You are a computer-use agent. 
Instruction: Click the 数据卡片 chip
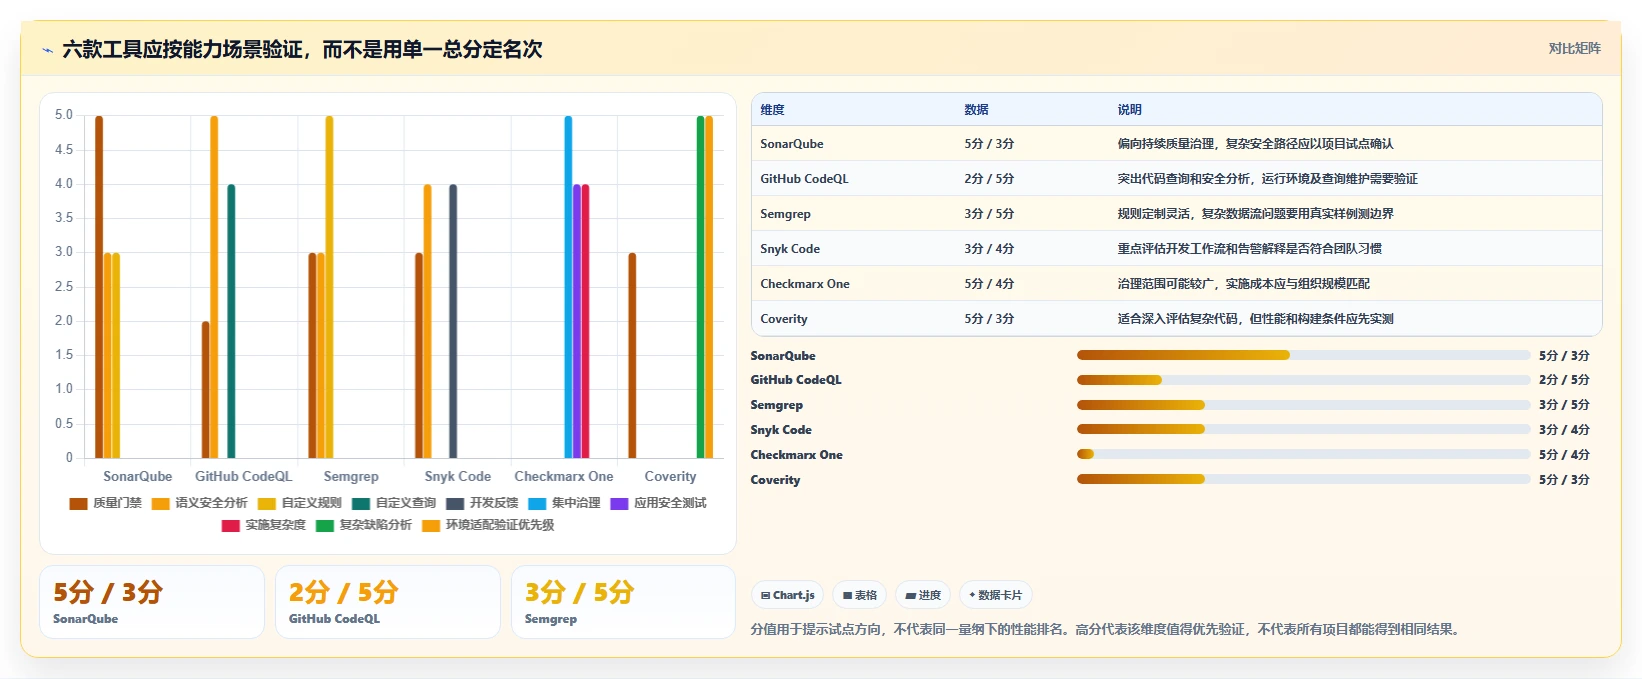995,595
